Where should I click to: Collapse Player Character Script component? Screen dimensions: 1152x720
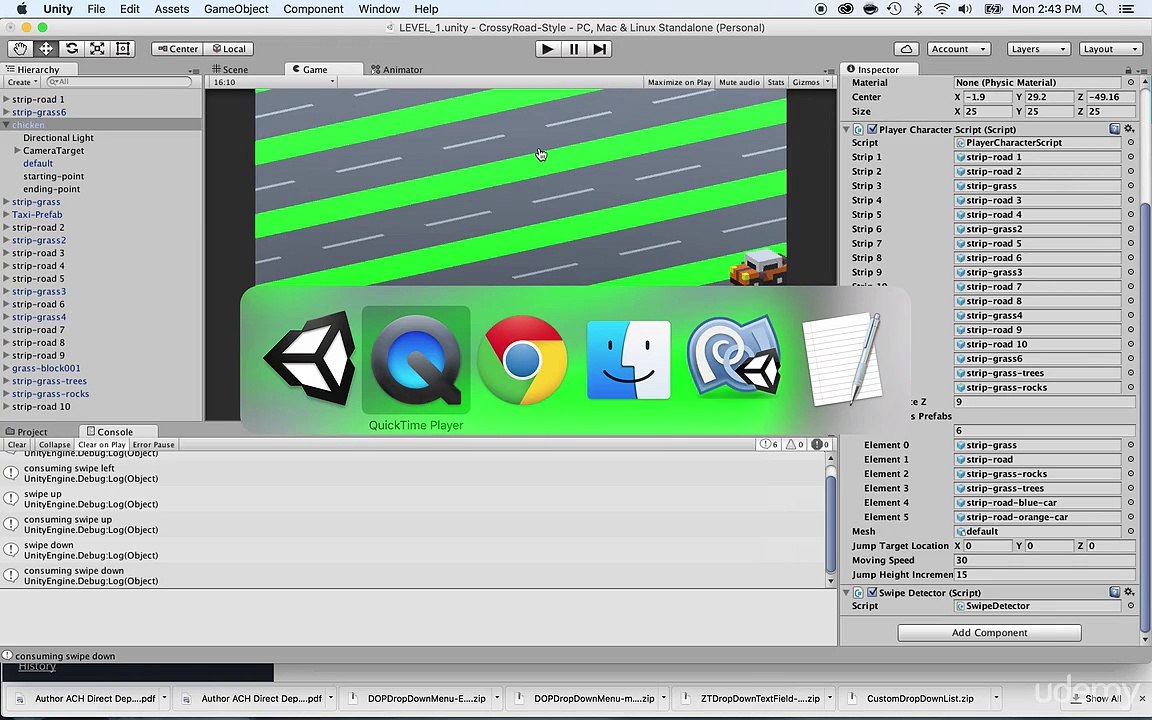[x=846, y=129]
